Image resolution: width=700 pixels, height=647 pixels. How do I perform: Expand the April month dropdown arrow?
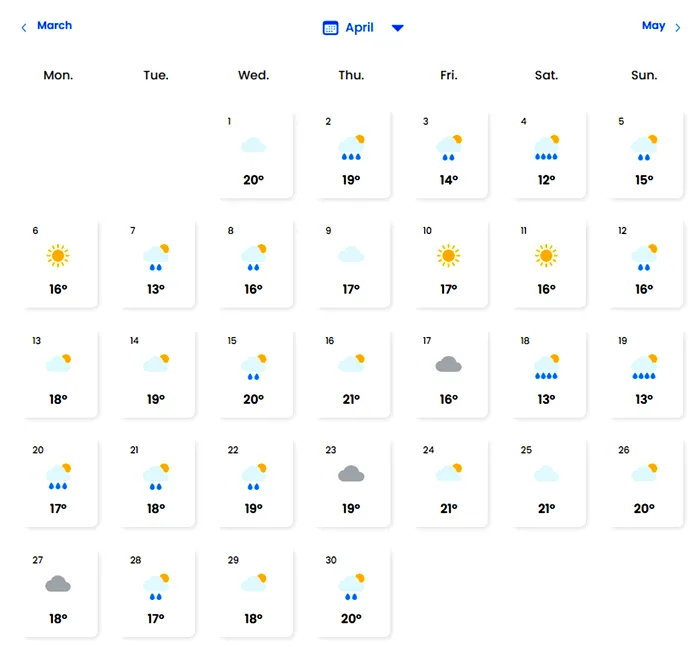click(x=398, y=28)
